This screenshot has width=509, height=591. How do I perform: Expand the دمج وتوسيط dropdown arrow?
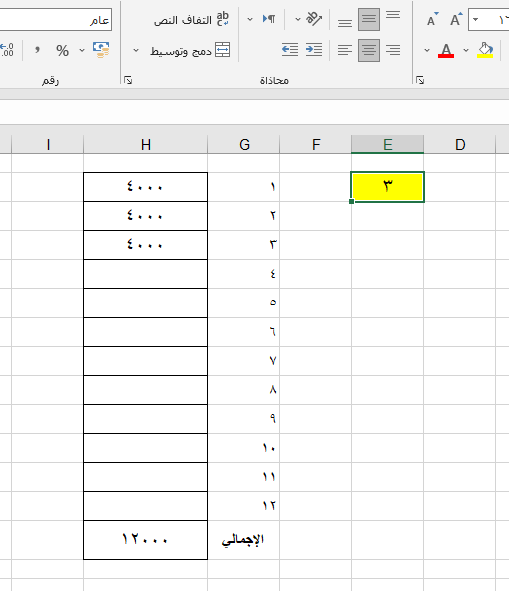click(x=136, y=50)
